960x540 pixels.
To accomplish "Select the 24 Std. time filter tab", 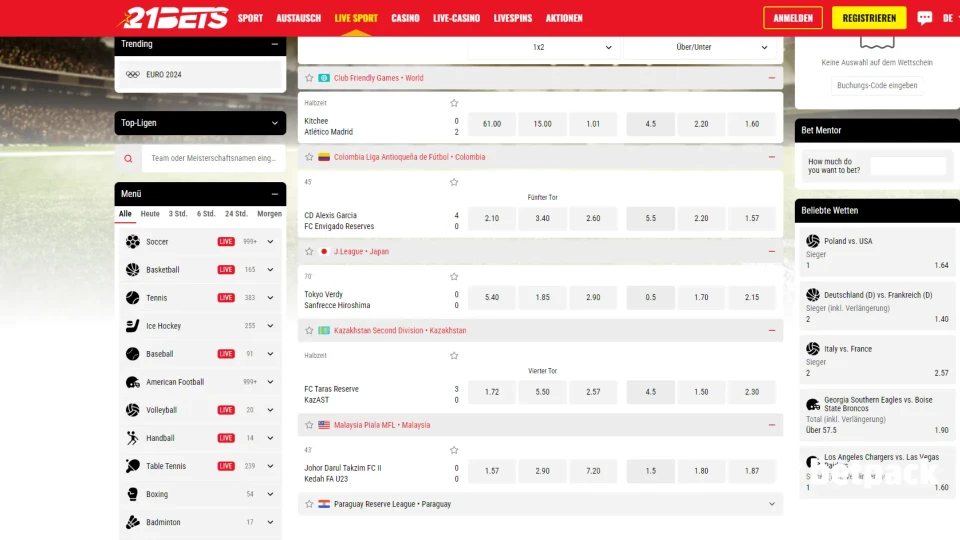I will [236, 214].
